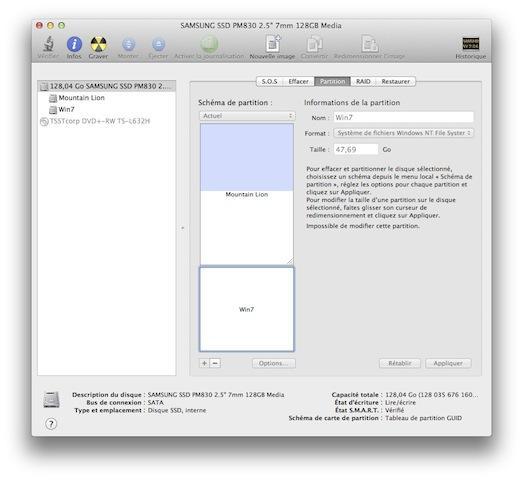Click the Capacité totale 128,04 Go value
This screenshot has height=480, width=523.
(x=431, y=395)
